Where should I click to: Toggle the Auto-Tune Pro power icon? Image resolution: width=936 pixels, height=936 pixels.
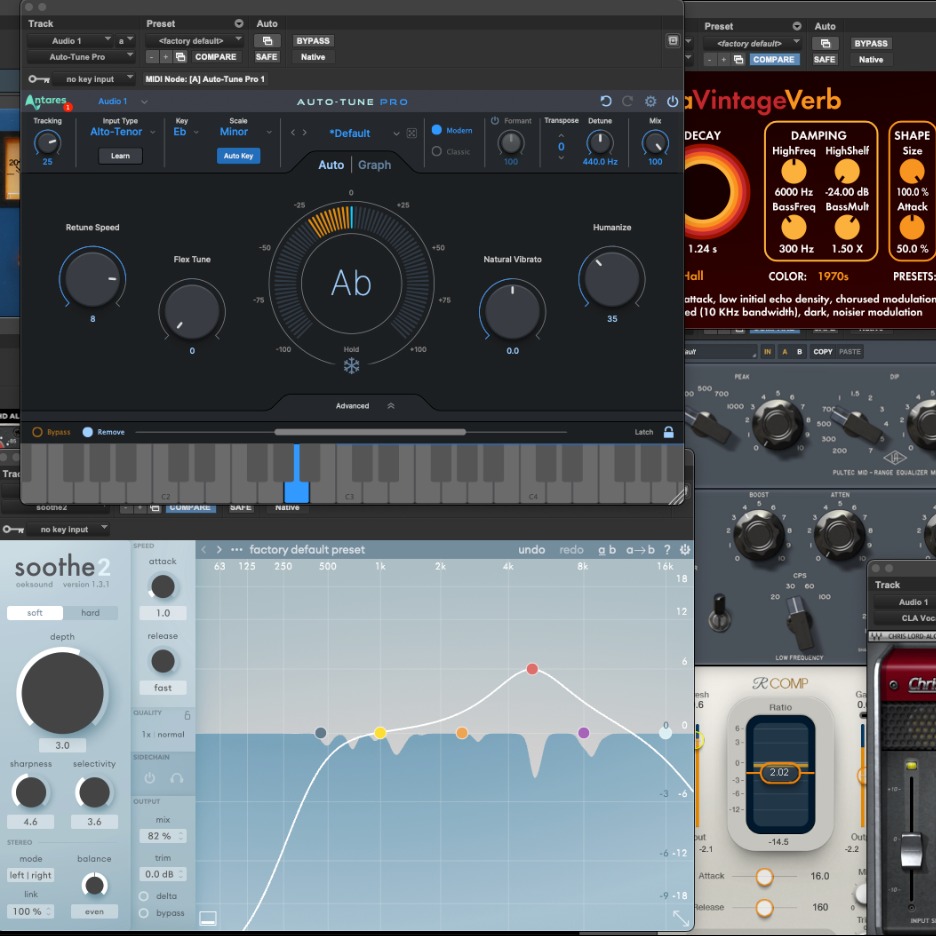672,101
